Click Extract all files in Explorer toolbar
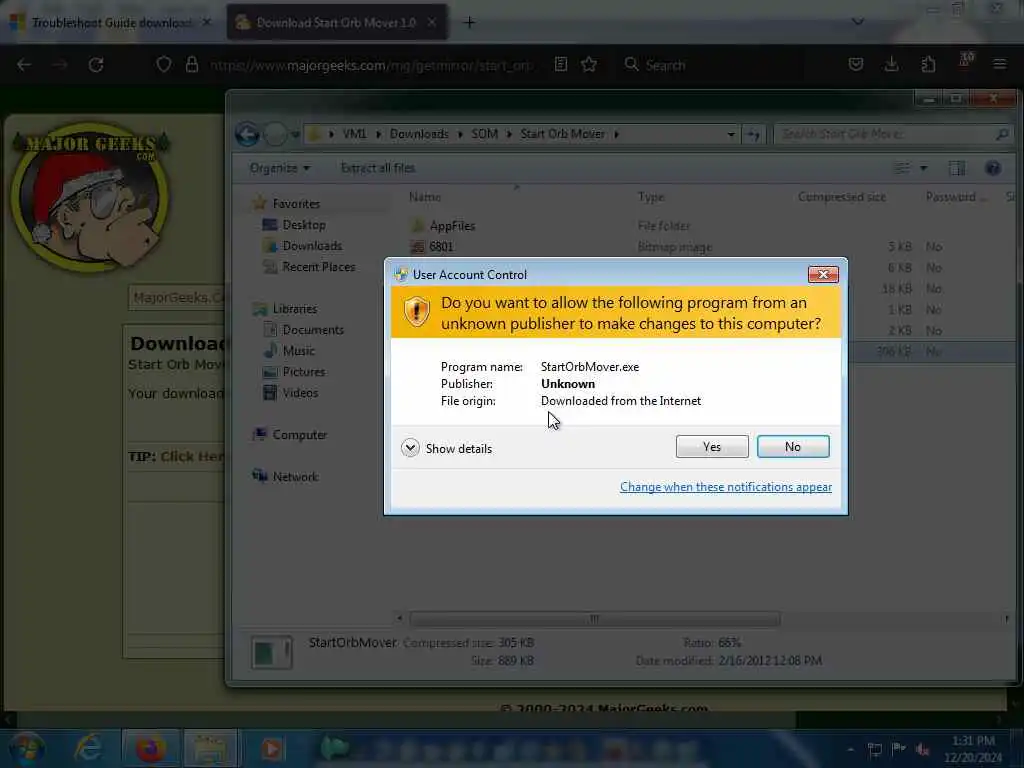Screen dimensions: 1024x768 (378, 168)
